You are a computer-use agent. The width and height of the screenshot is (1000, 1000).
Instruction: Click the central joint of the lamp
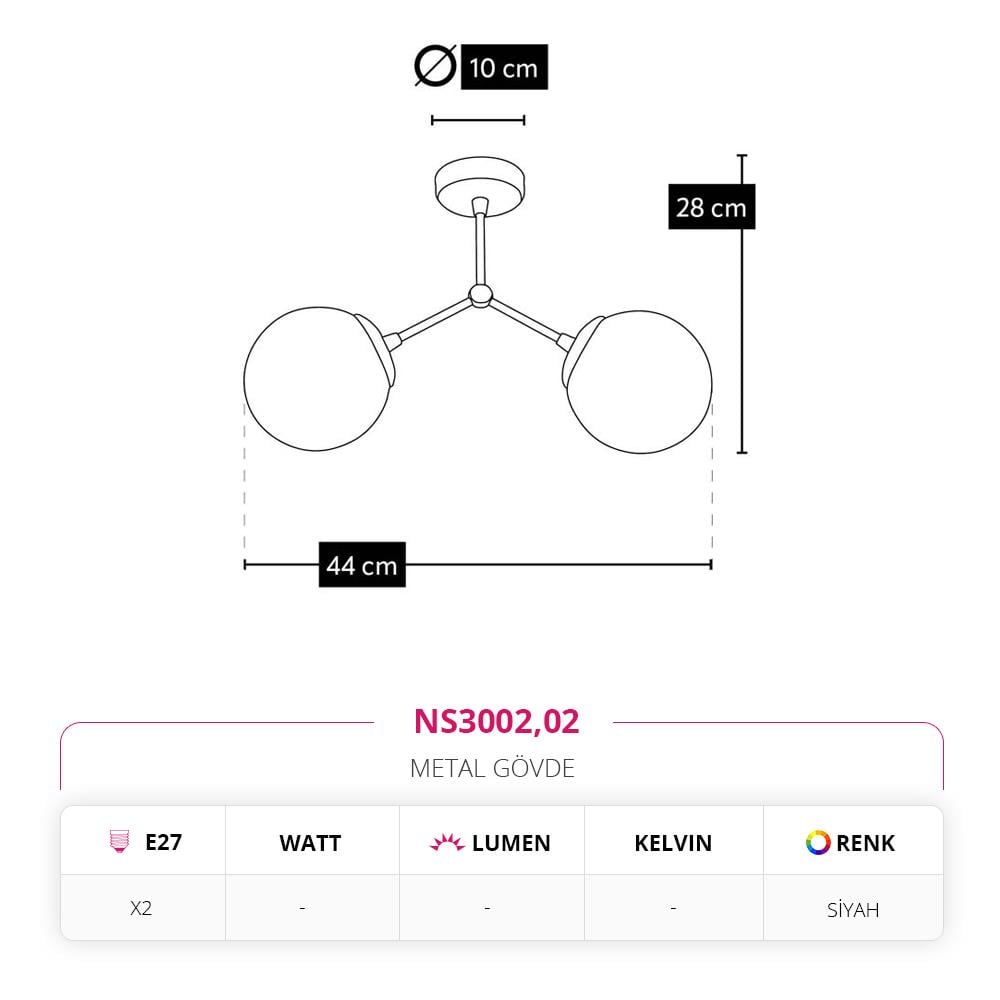pyautogui.click(x=480, y=296)
